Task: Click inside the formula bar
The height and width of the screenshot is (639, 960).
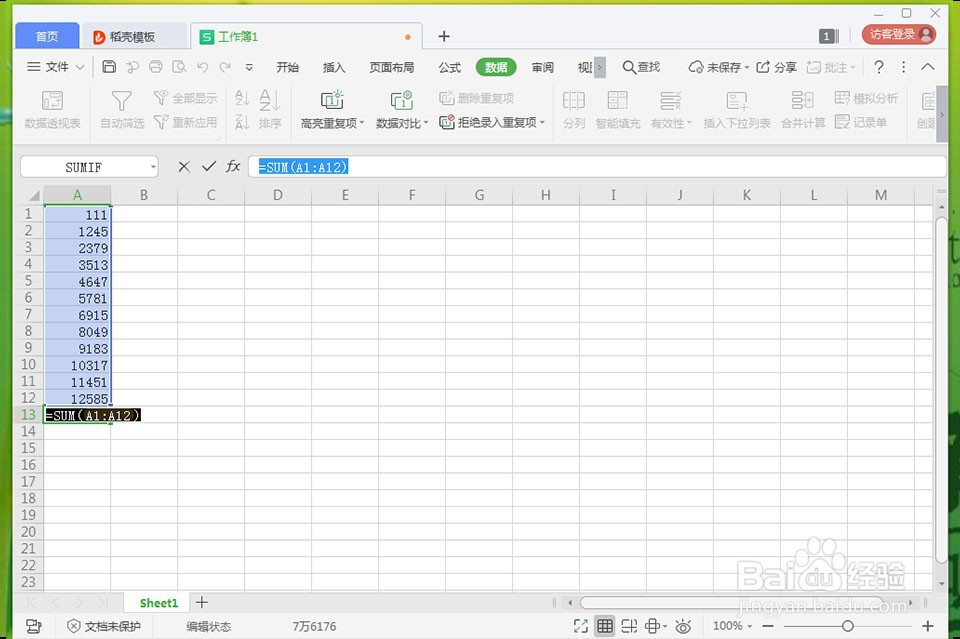Action: click(597, 166)
